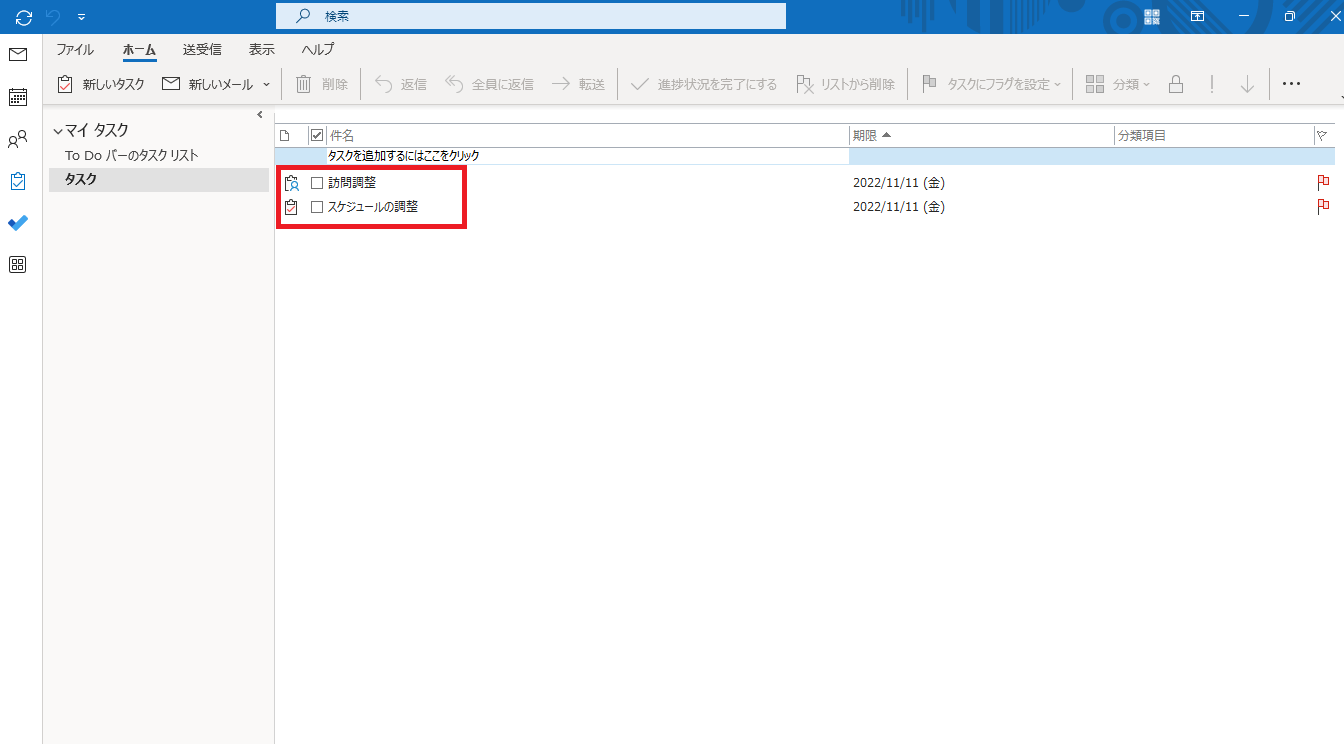Screen dimensions: 1344x744
Task: Check the スケジュールの調整 completion box
Action: pos(317,207)
